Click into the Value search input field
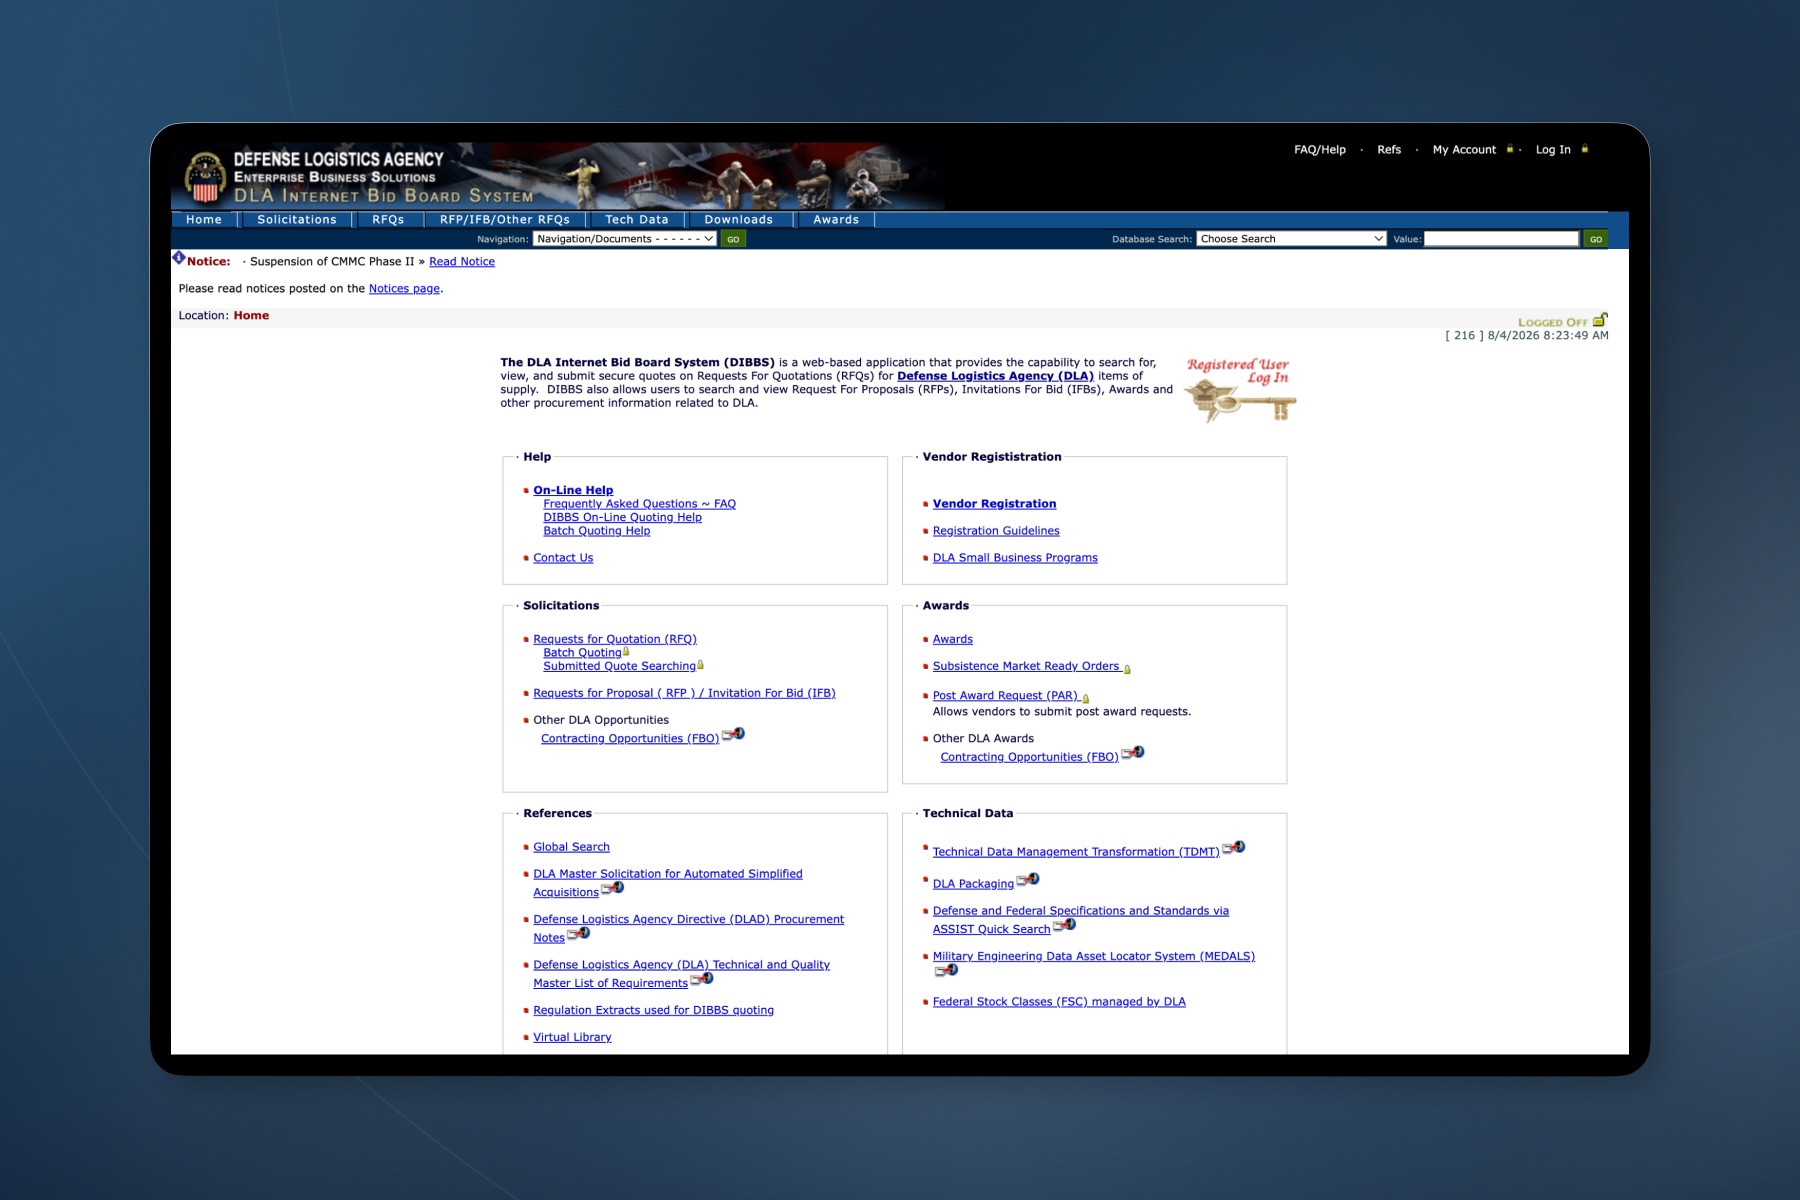 coord(1501,239)
